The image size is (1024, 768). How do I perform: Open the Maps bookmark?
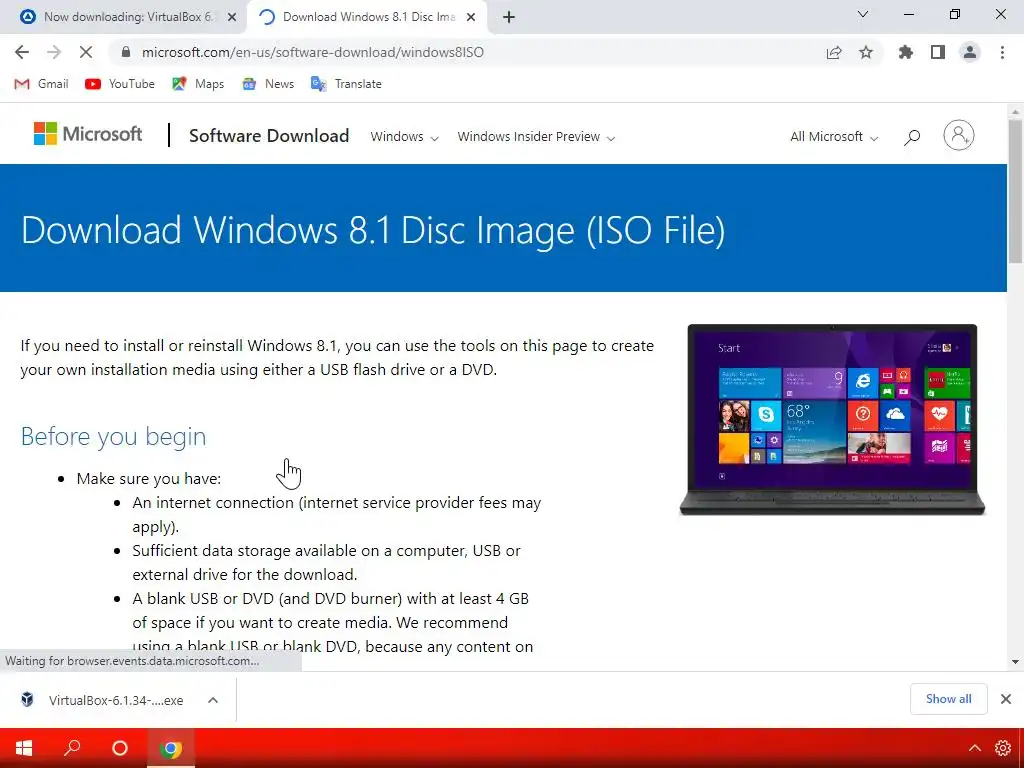[198, 84]
